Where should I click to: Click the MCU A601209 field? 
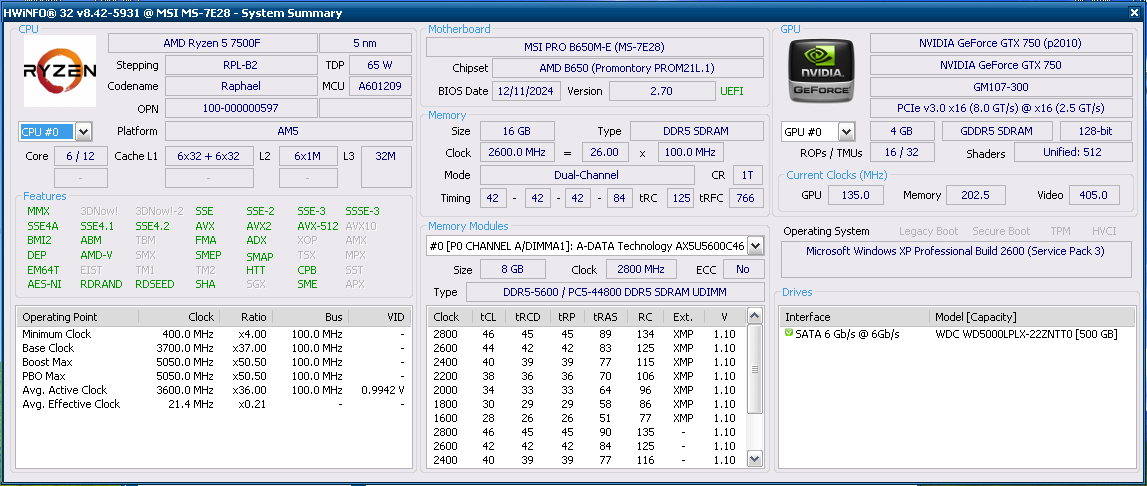tap(380, 86)
